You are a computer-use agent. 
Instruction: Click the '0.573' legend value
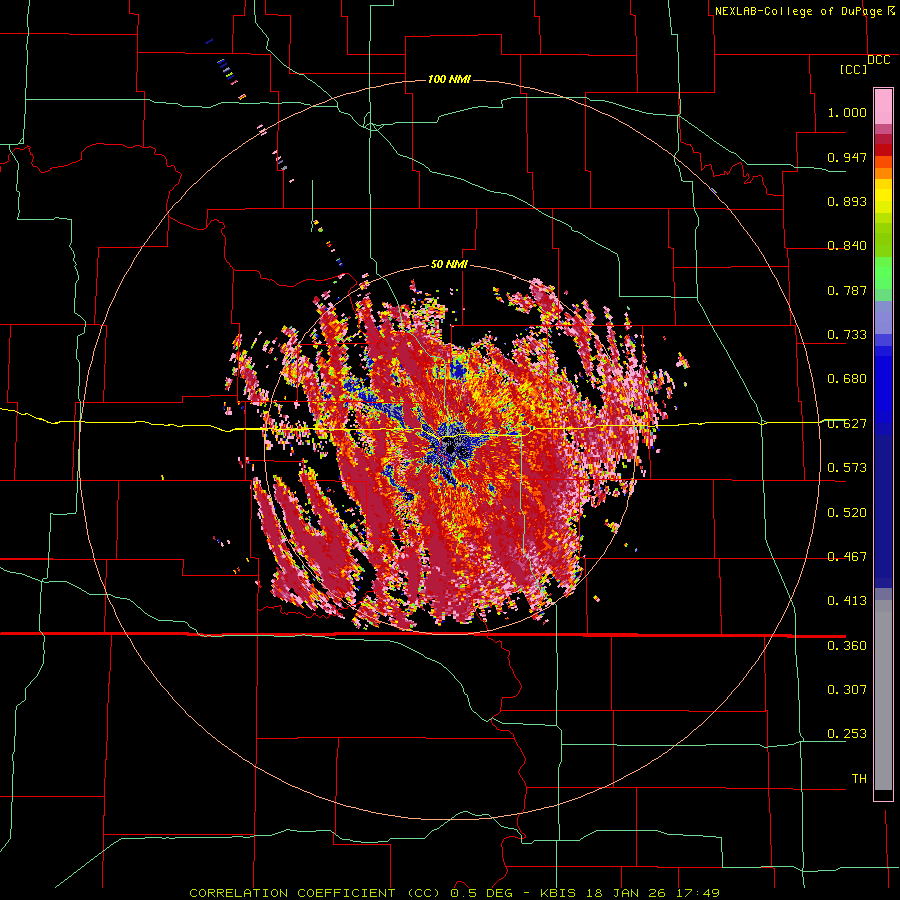pos(847,468)
